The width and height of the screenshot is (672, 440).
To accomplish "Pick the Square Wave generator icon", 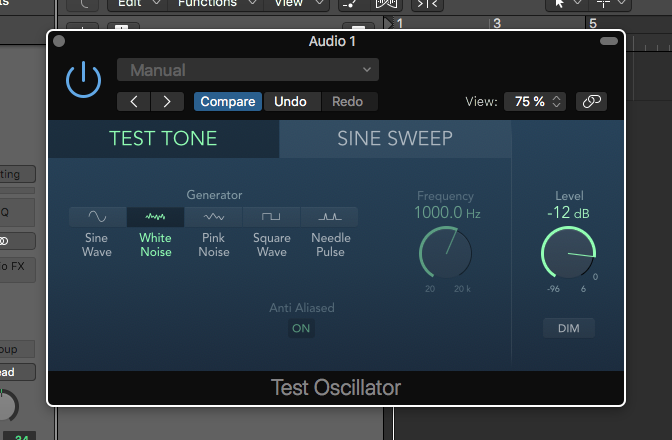I will click(x=272, y=217).
